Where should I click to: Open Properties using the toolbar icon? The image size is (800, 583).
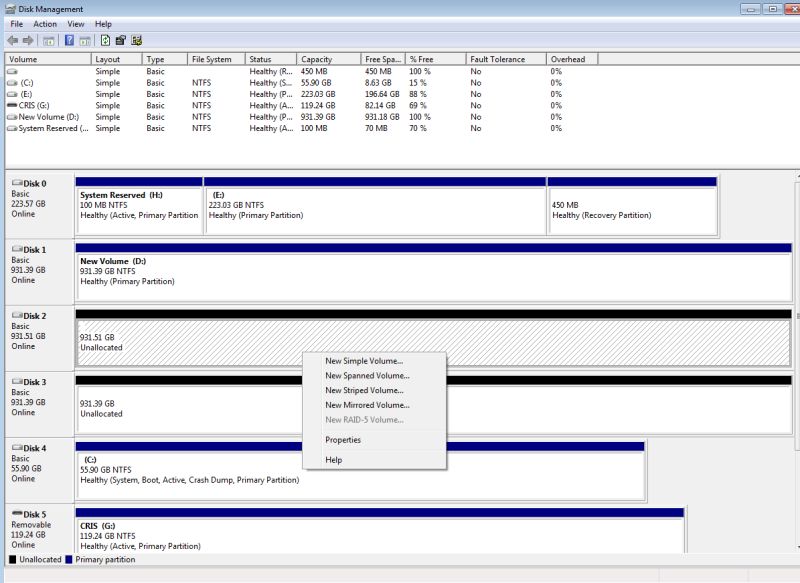coord(122,41)
